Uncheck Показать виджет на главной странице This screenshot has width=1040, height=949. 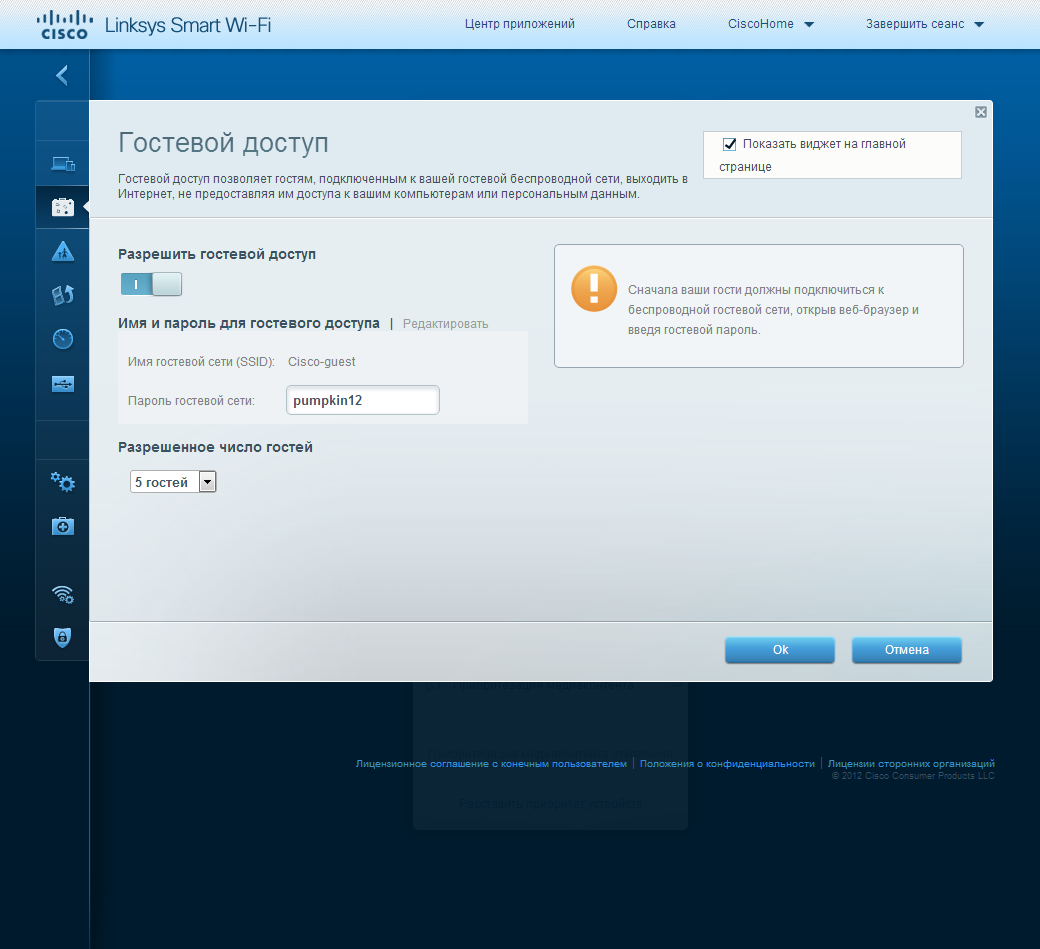(730, 144)
